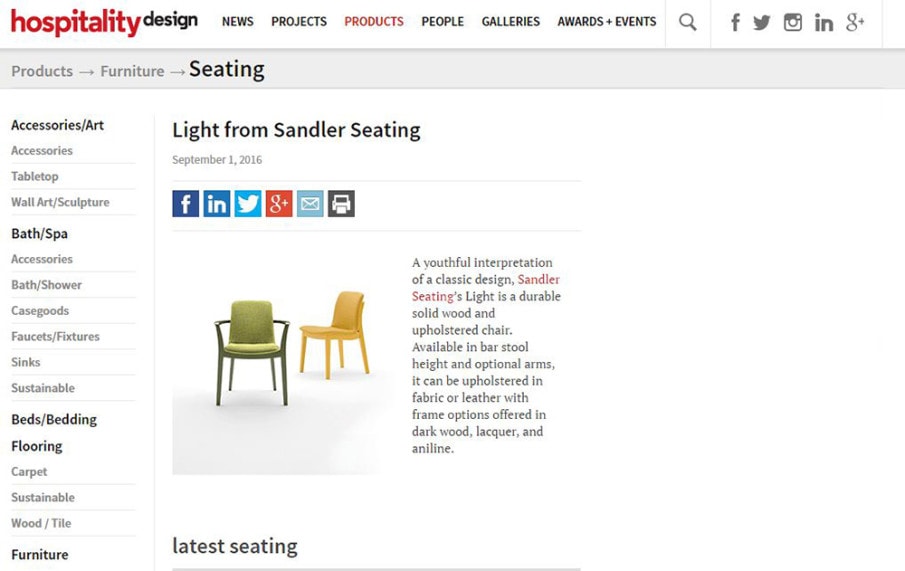The width and height of the screenshot is (905, 571).
Task: Share article on Google Plus
Action: 279,204
